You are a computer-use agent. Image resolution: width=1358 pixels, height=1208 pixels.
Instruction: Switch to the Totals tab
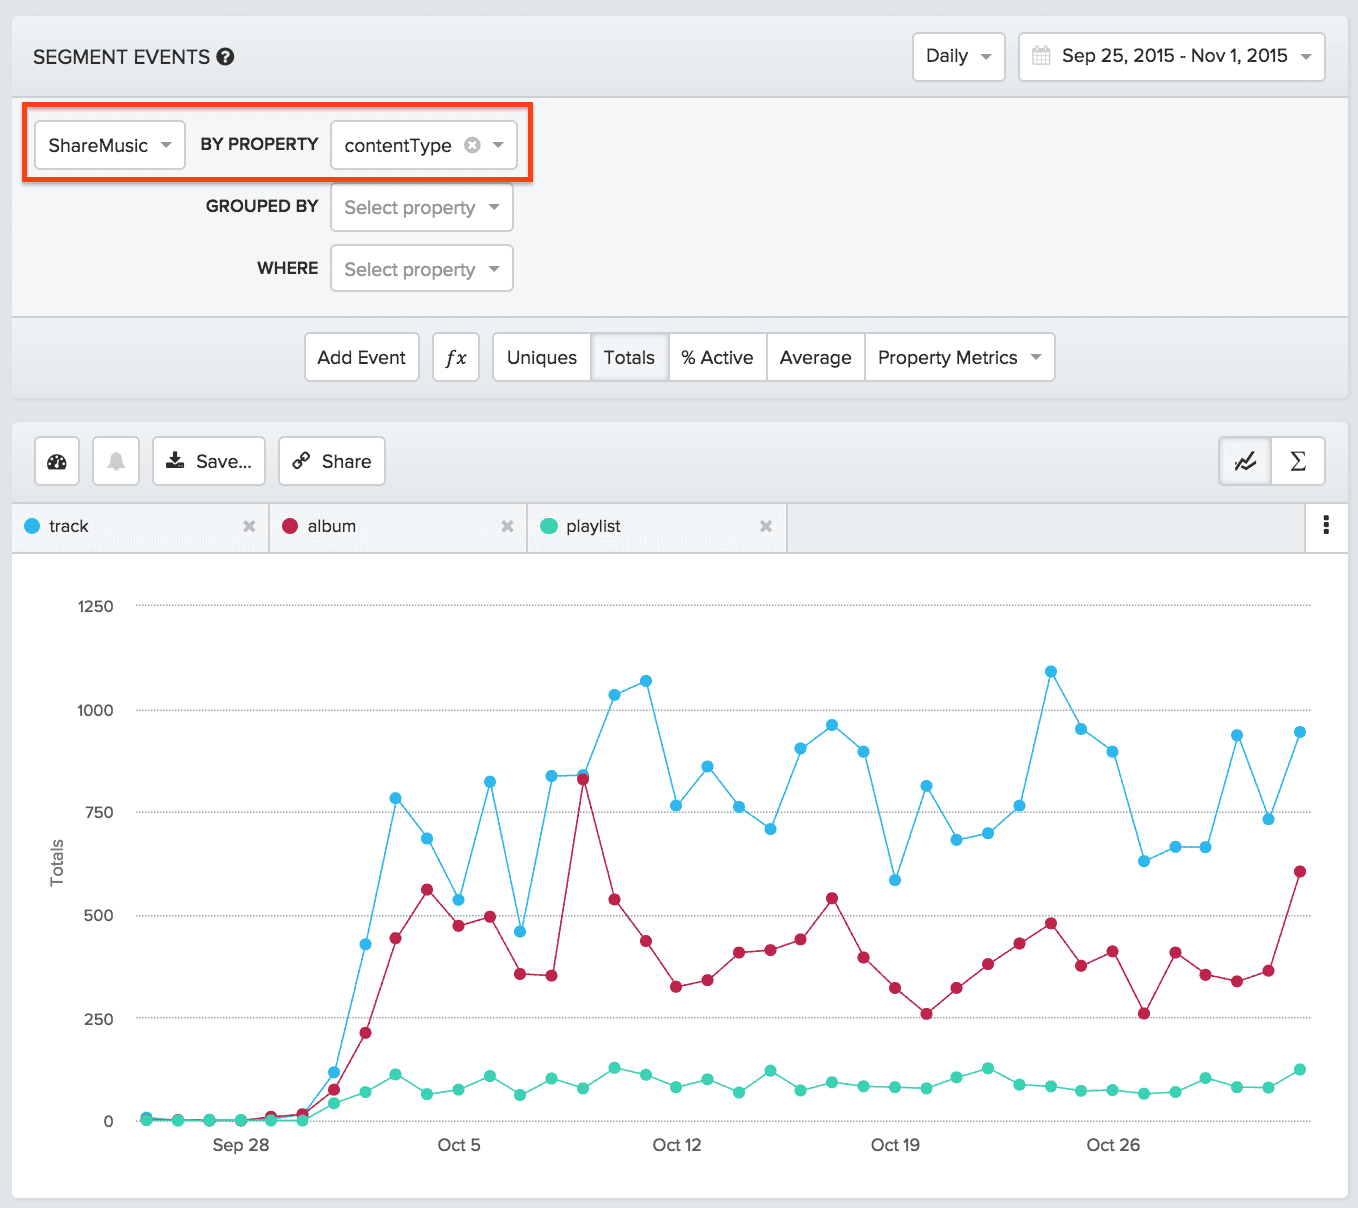click(x=629, y=357)
